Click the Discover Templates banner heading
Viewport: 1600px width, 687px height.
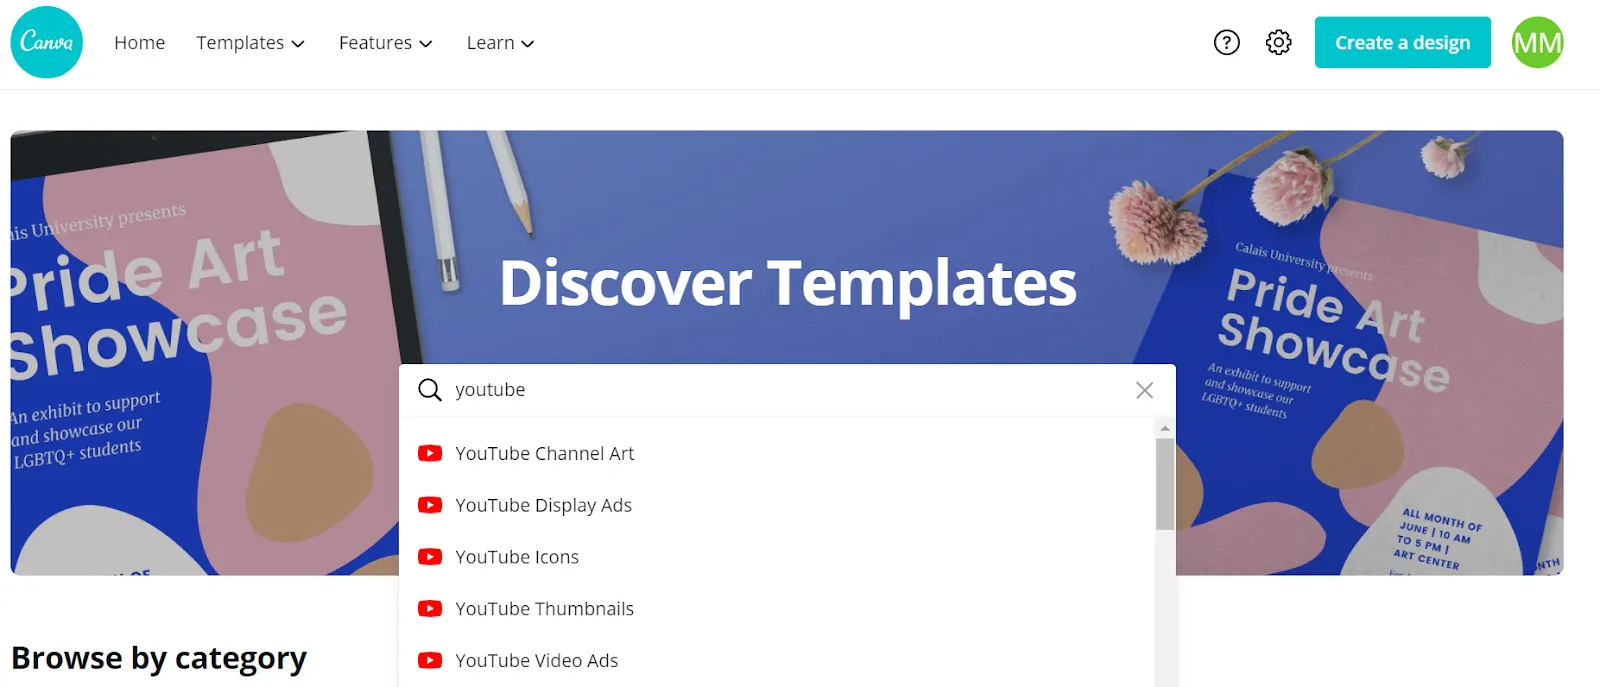(x=788, y=283)
